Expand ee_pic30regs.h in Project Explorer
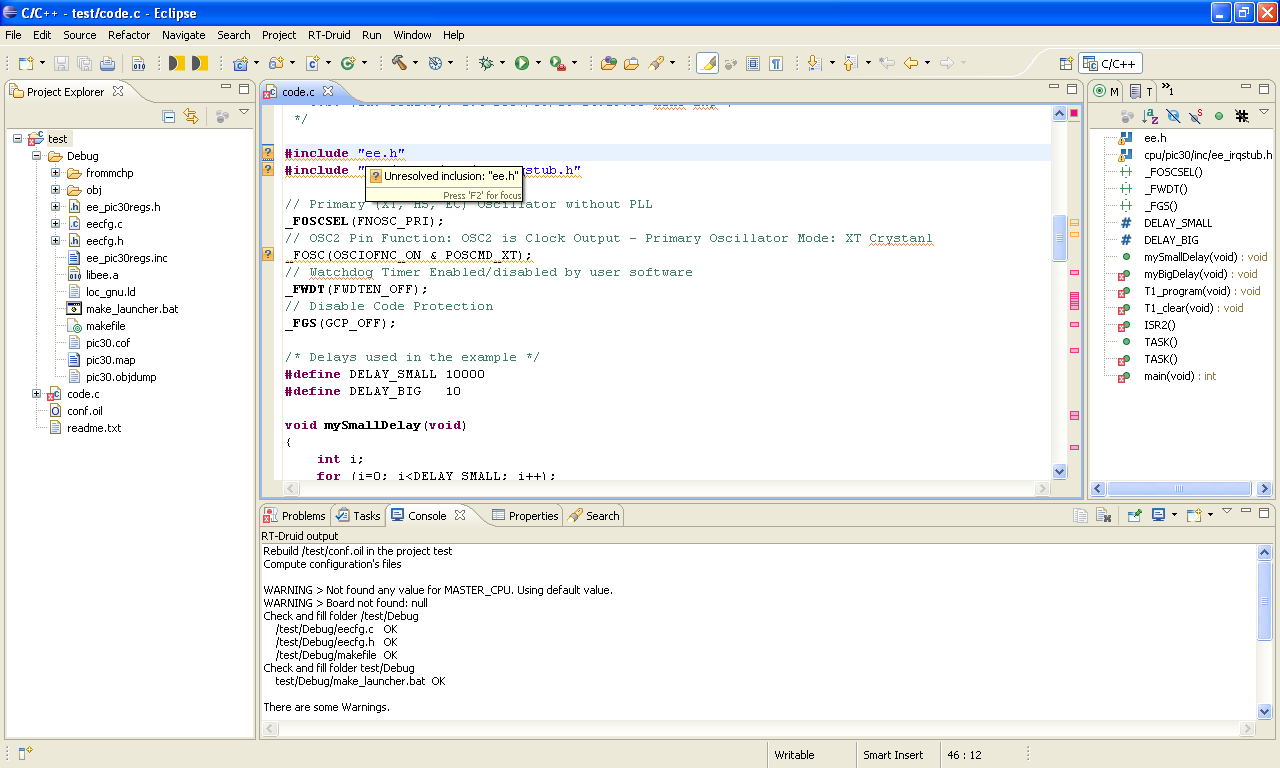 click(x=56, y=207)
